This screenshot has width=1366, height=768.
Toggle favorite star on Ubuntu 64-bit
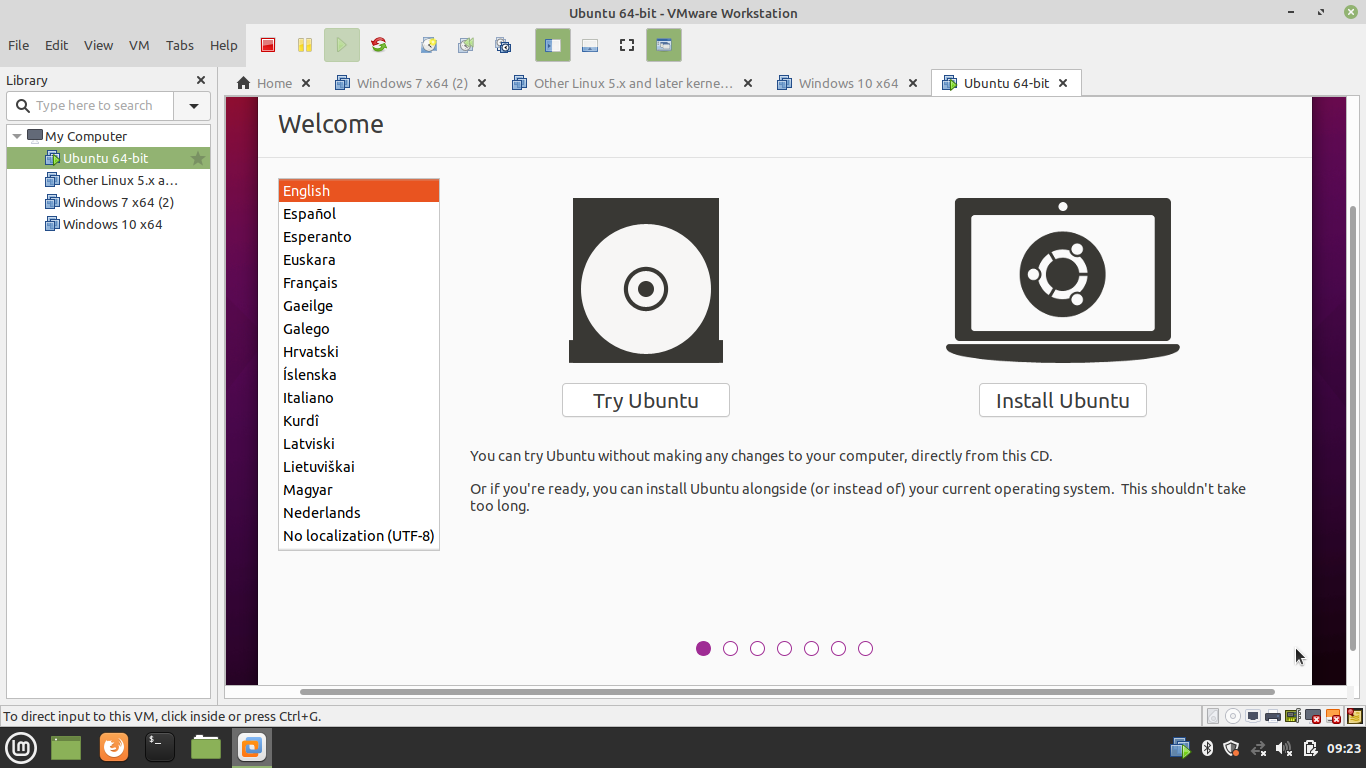coord(198,158)
